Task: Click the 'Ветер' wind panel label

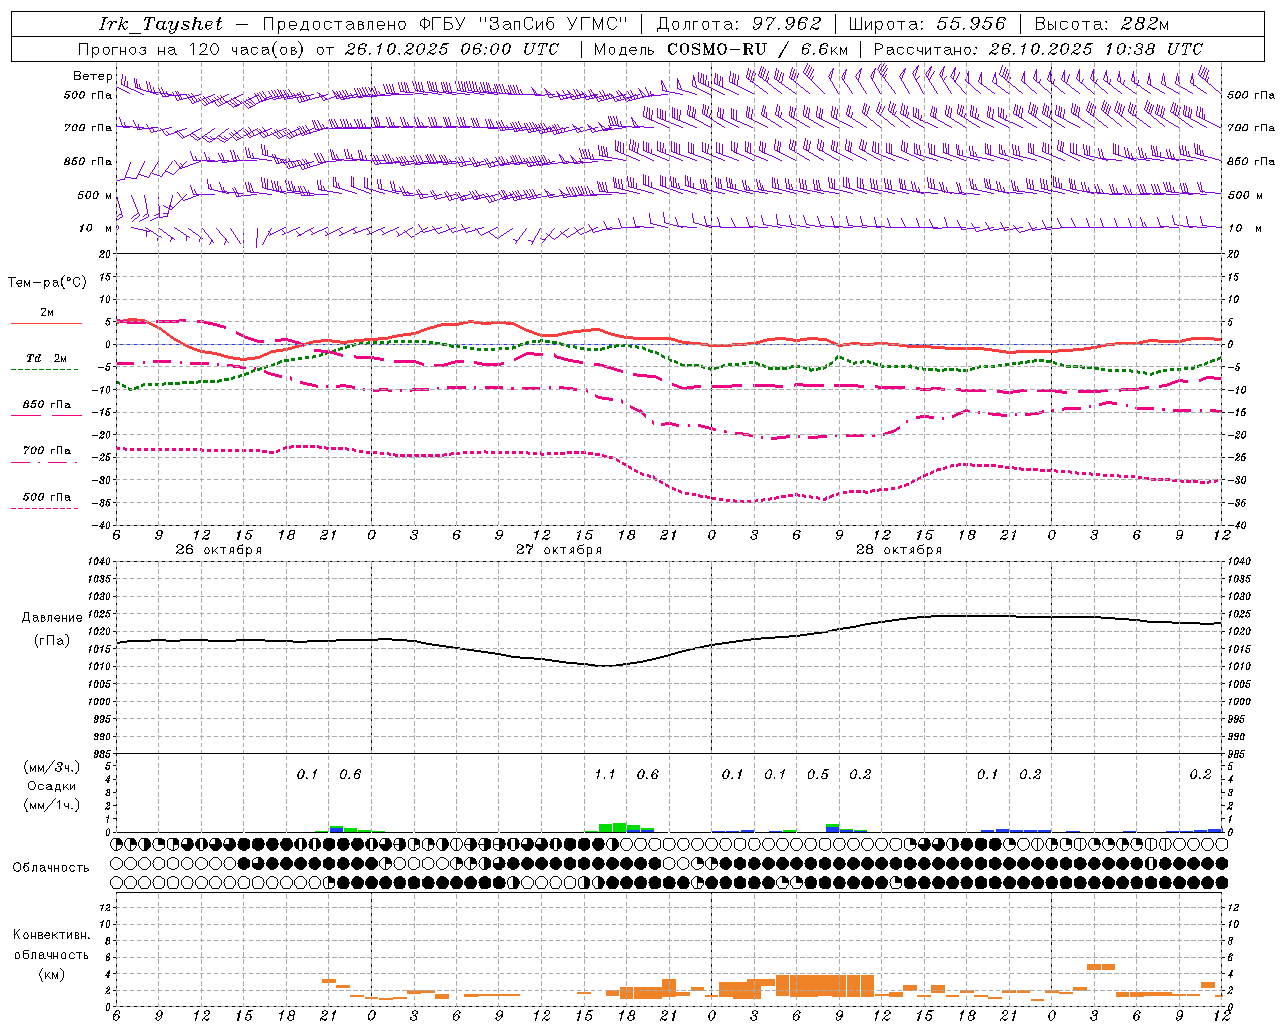Action: tap(92, 76)
